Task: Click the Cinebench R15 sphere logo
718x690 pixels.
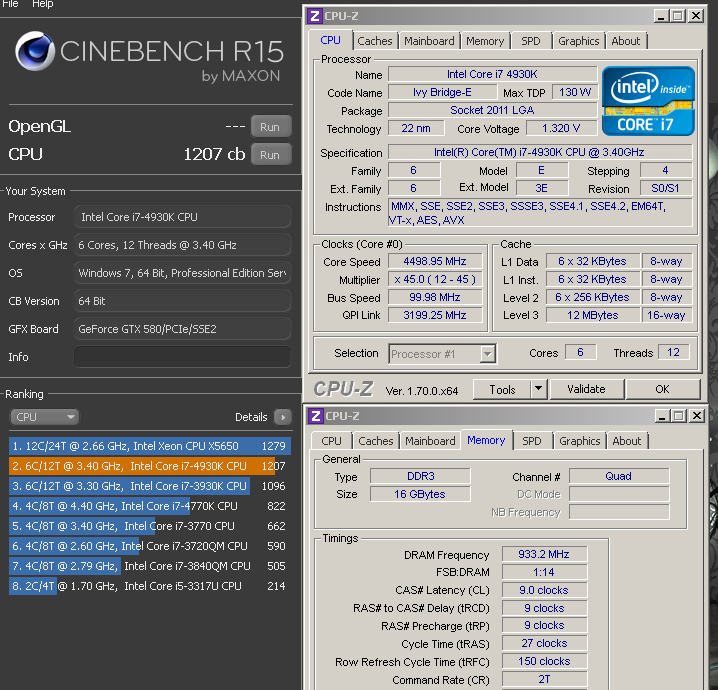Action: pos(35,51)
